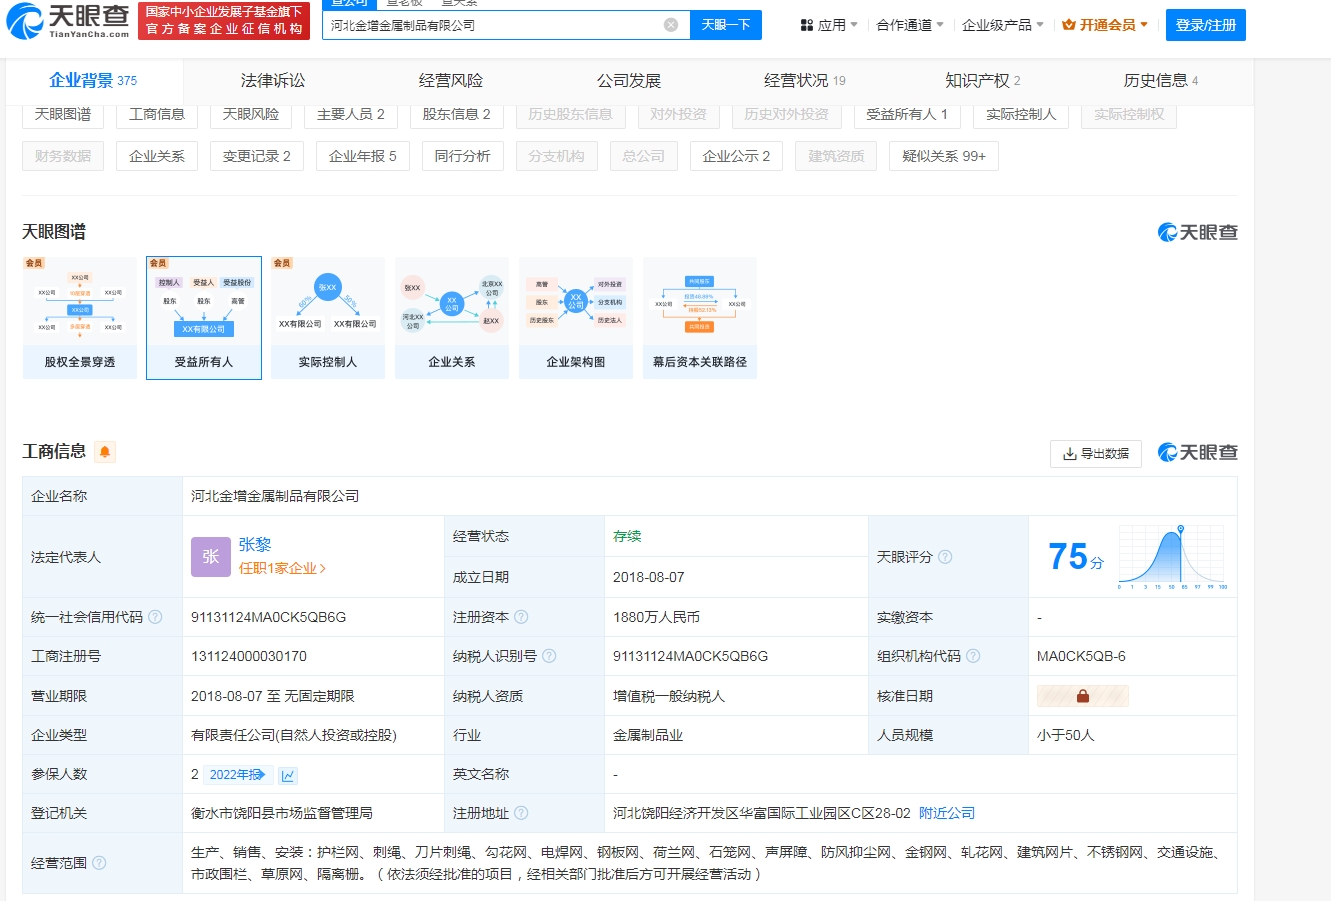Switch to the 知识产权 tab
1331x901 pixels.
[983, 81]
